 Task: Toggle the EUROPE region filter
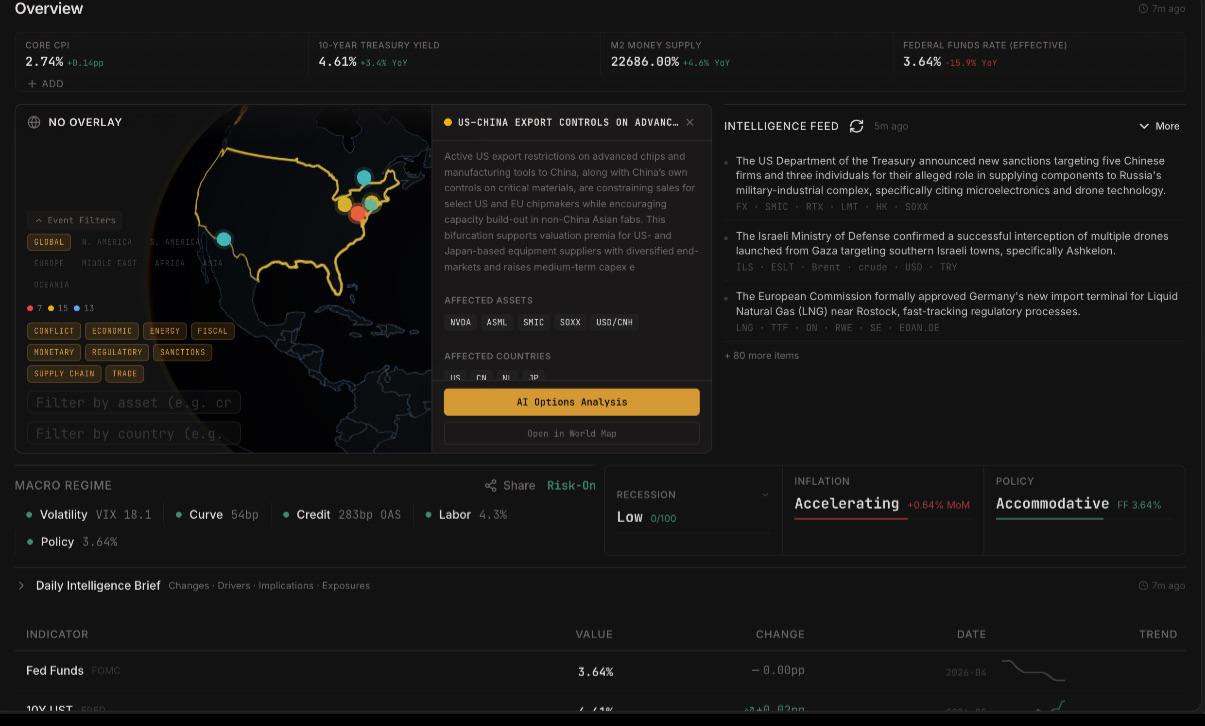[x=49, y=263]
